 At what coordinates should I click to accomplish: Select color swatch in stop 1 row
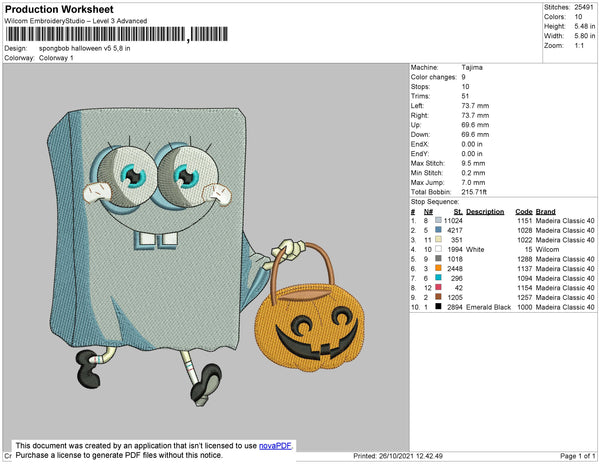(438, 220)
